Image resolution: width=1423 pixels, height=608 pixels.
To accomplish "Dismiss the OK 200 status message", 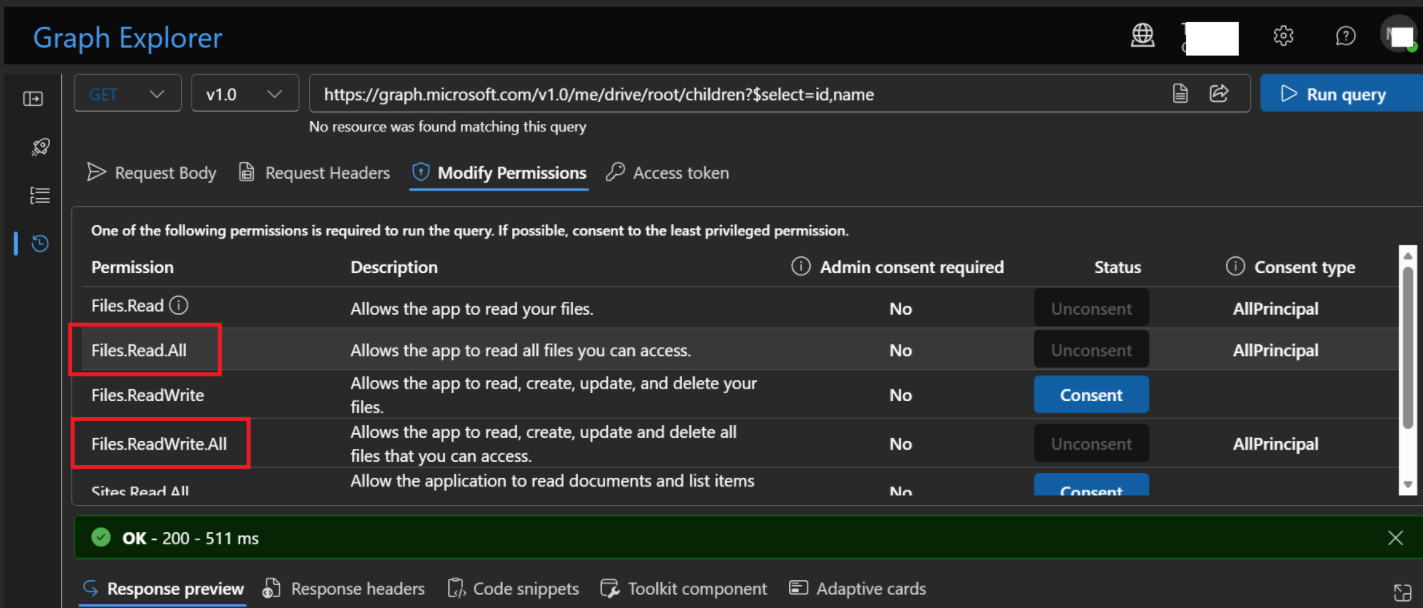I will 1395,538.
